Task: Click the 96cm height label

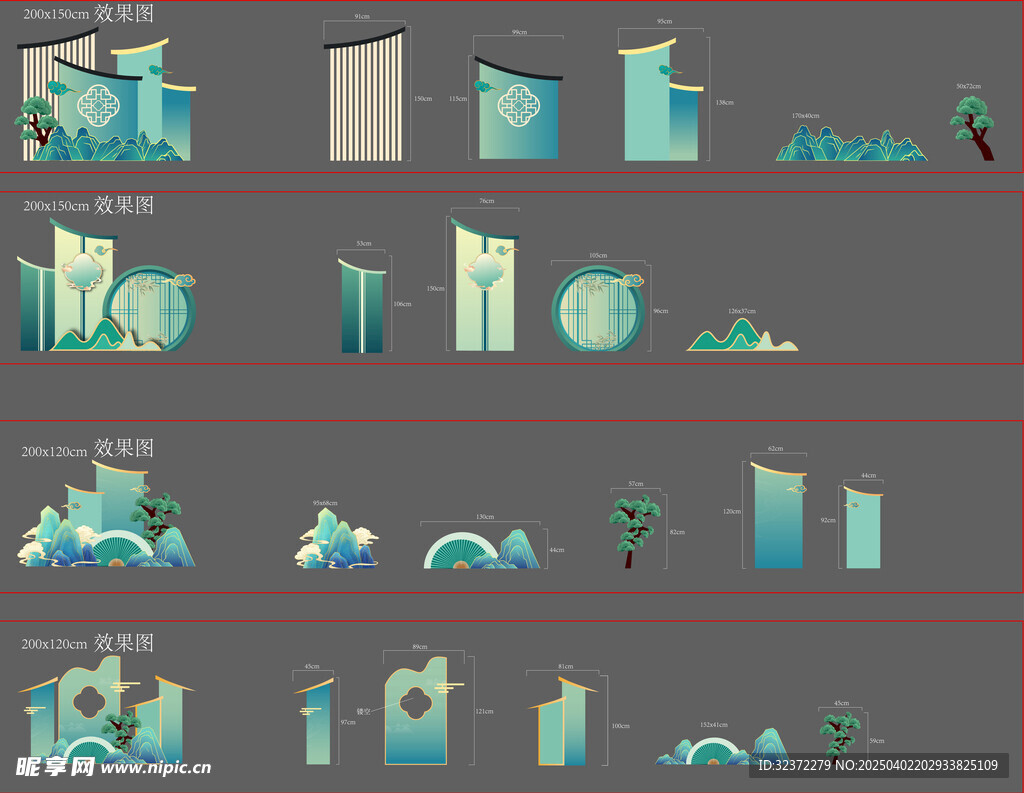Action: [661, 311]
